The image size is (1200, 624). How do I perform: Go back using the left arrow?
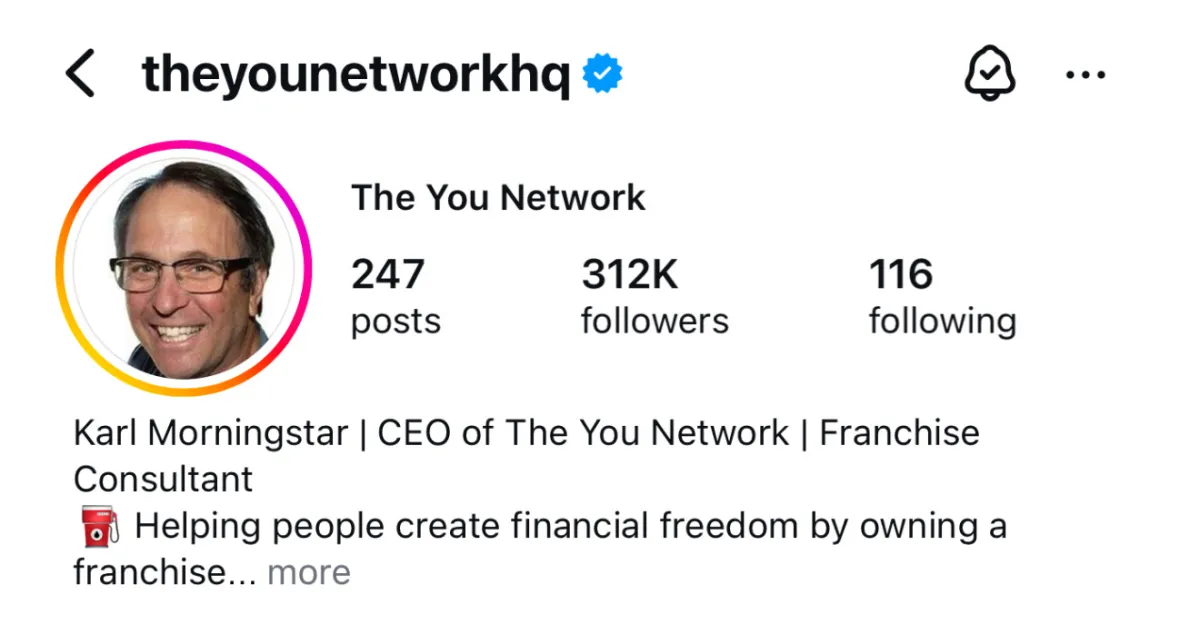point(80,75)
